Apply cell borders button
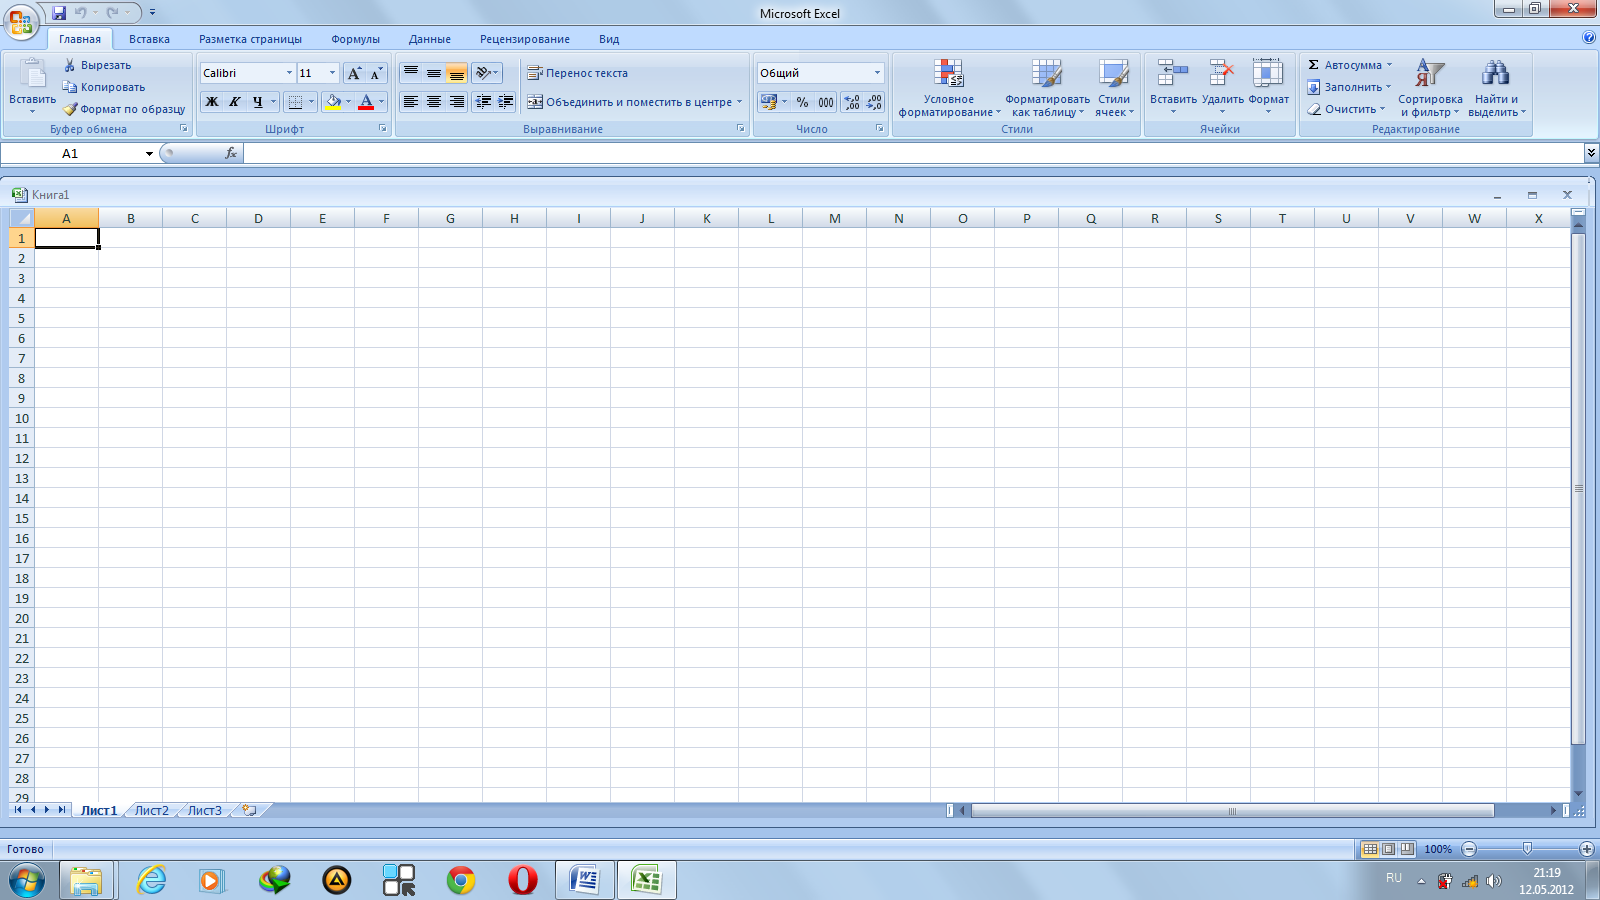The image size is (1600, 900). tap(294, 102)
